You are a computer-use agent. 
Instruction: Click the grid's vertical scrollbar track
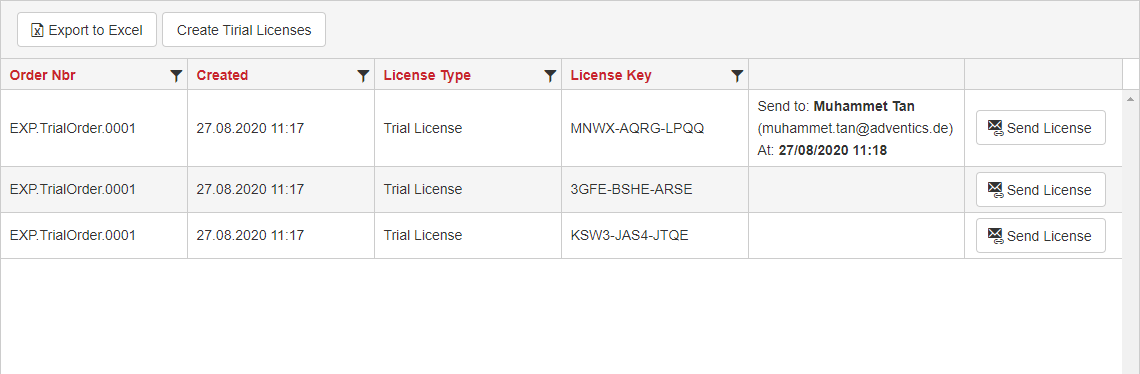tap(1131, 240)
